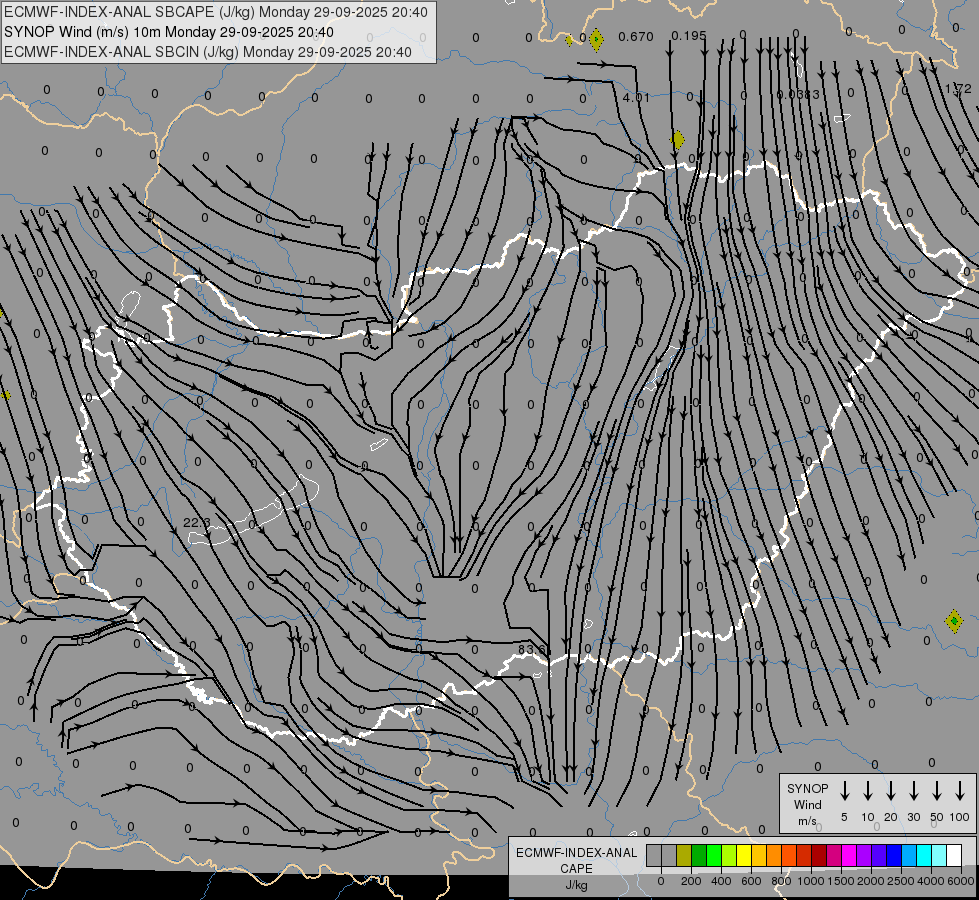Viewport: 979px width, 900px height.
Task: Click the 4.01 value on the map
Action: click(635, 98)
